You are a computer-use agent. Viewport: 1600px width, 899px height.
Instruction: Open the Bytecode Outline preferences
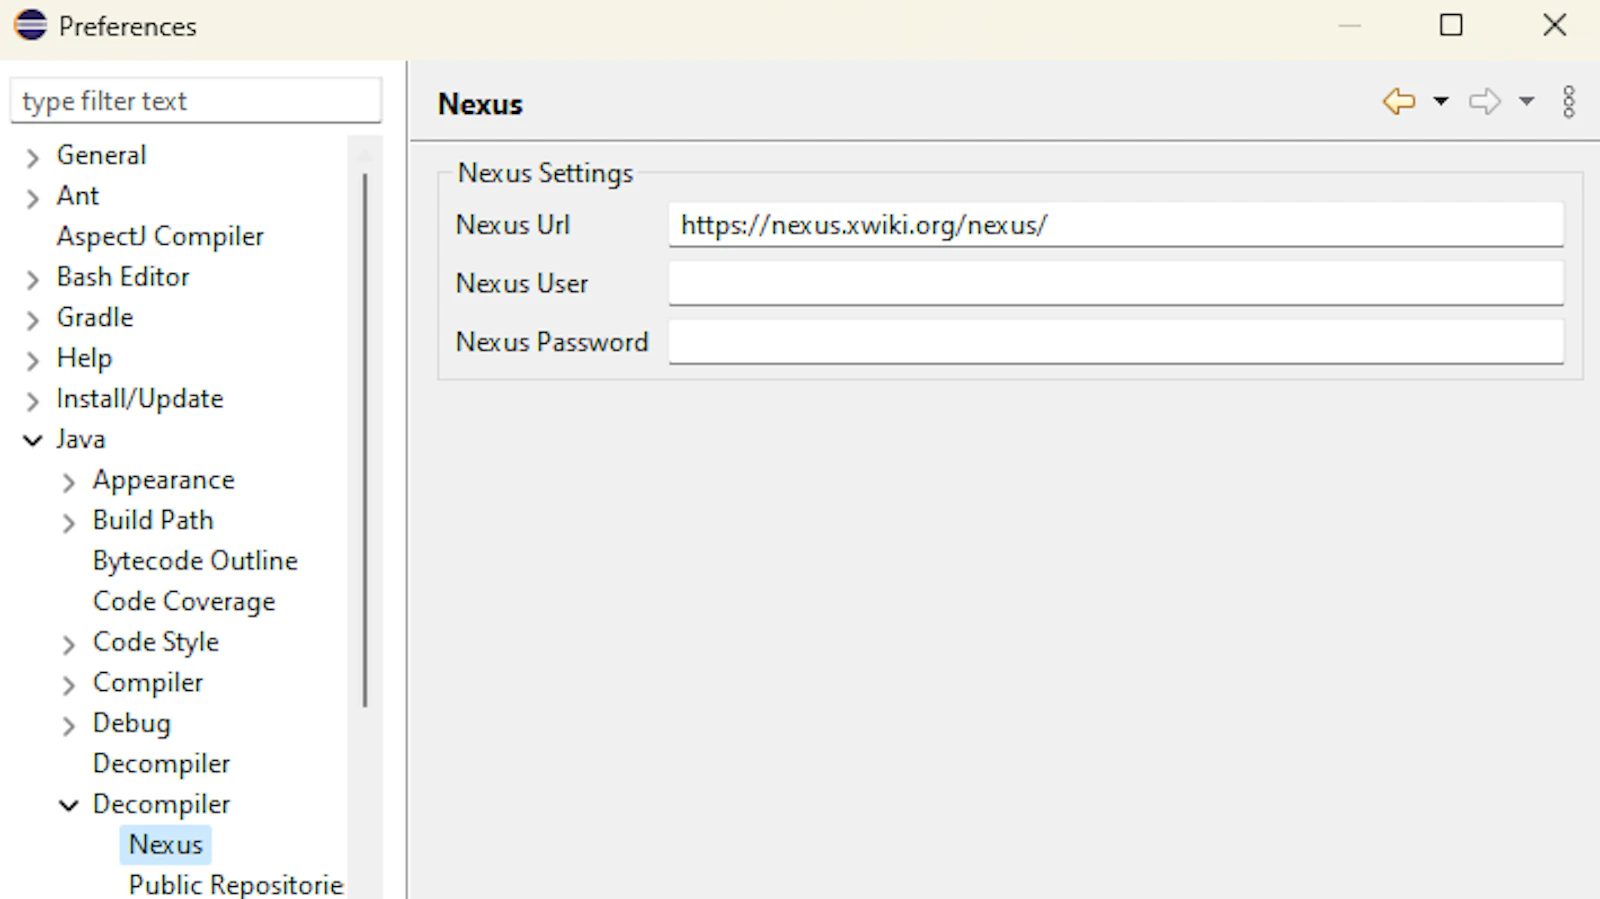195,561
